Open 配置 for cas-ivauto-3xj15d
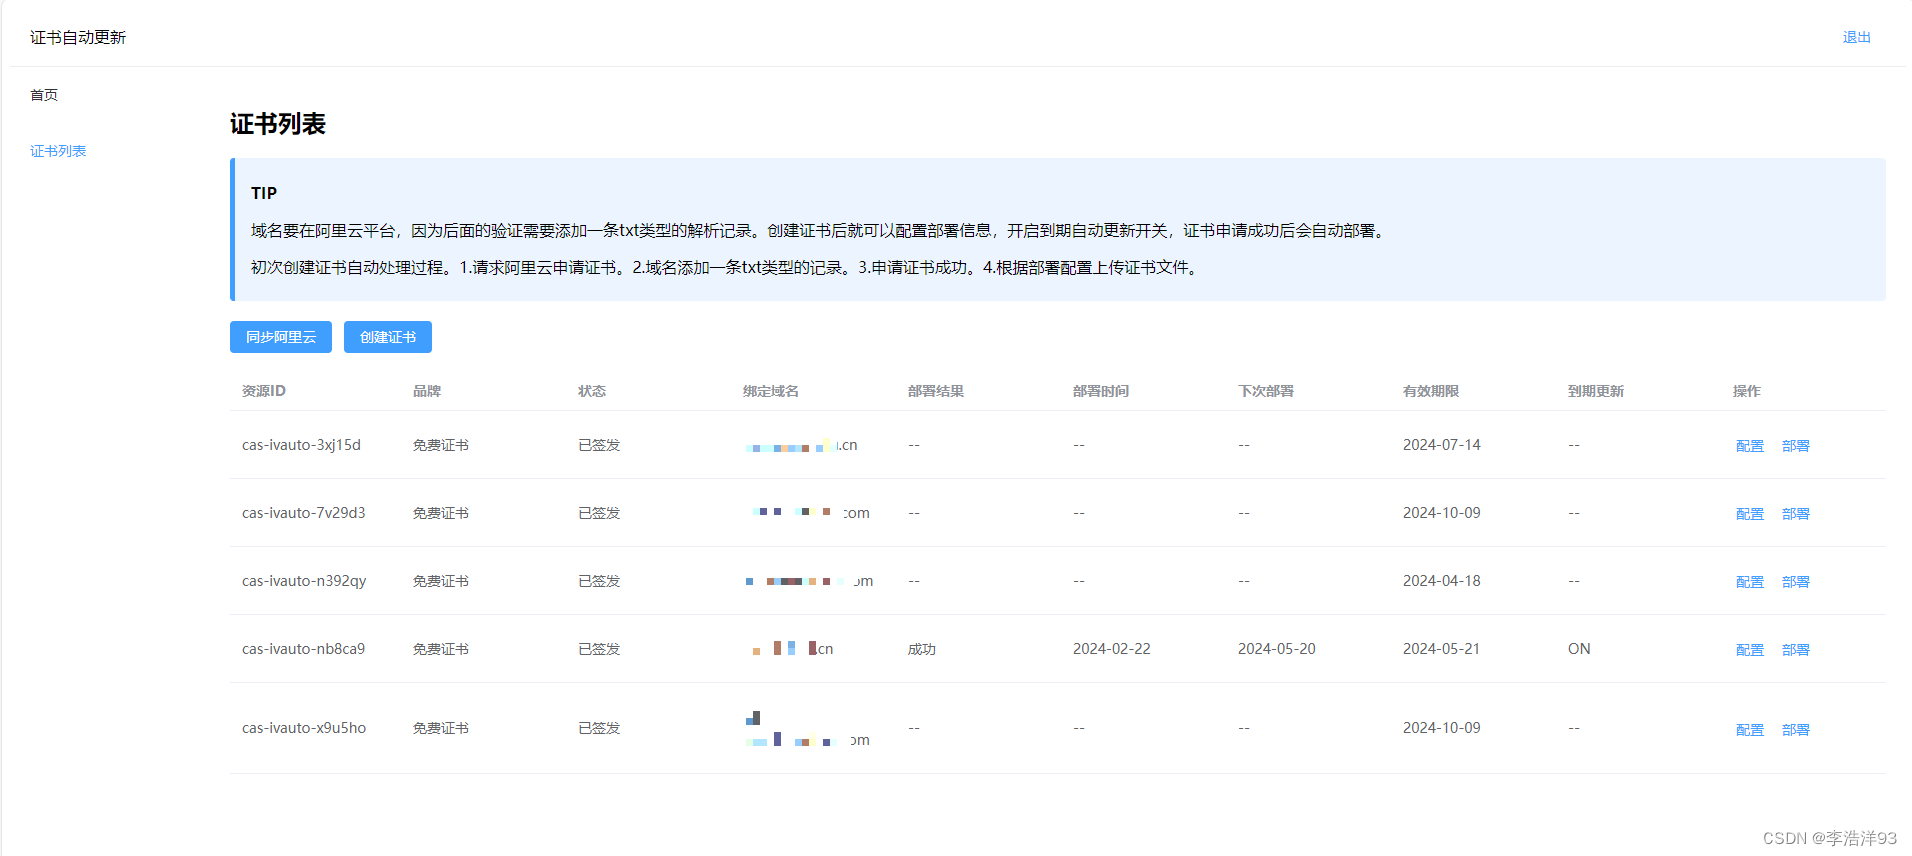The height and width of the screenshot is (856, 1912). point(1750,446)
